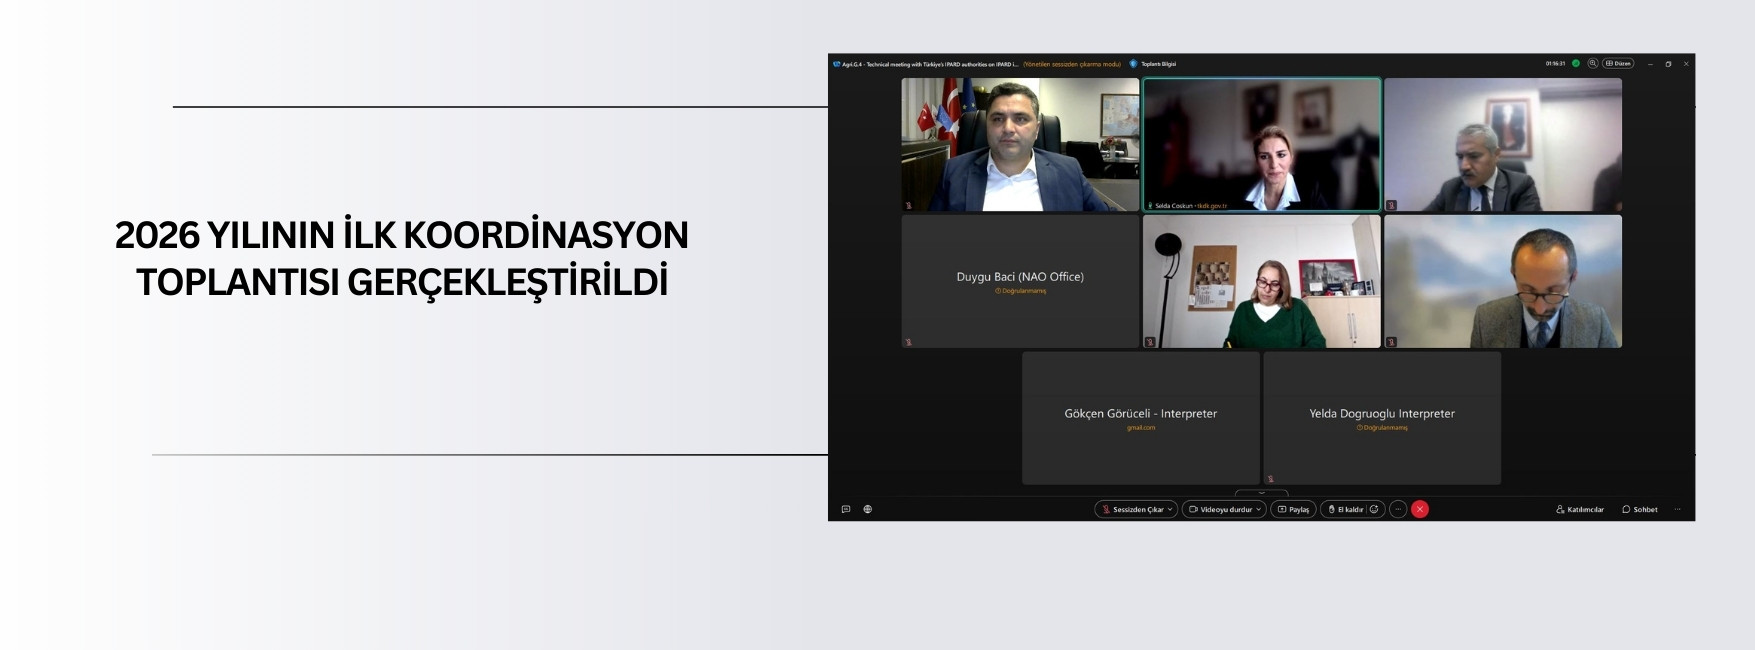Image resolution: width=1755 pixels, height=650 pixels.
Task: Open Toplantı Bilgisi meeting info
Action: 1154,63
